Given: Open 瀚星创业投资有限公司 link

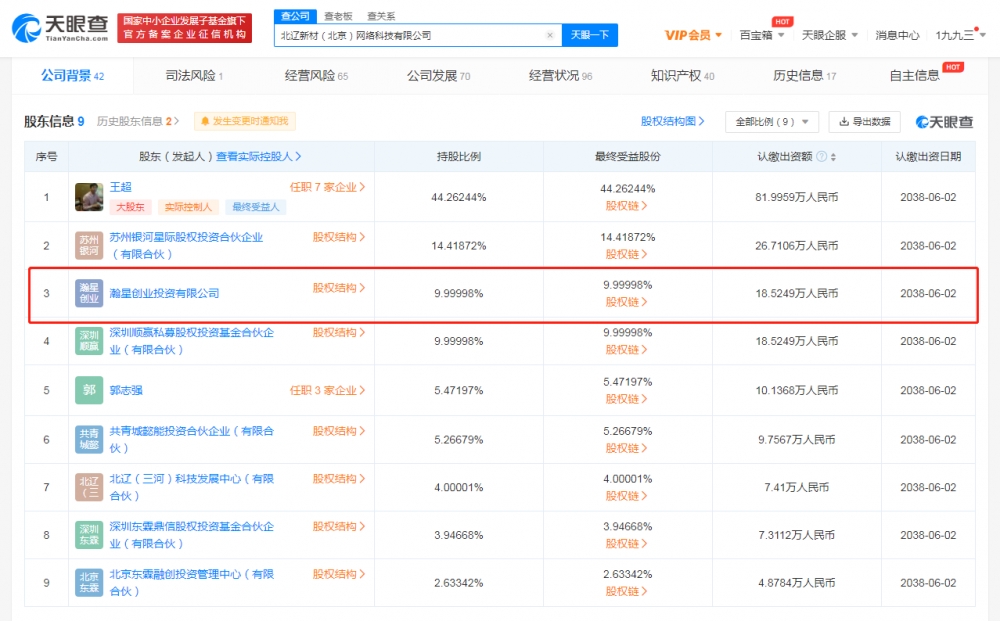Looking at the screenshot, I should (165, 293).
